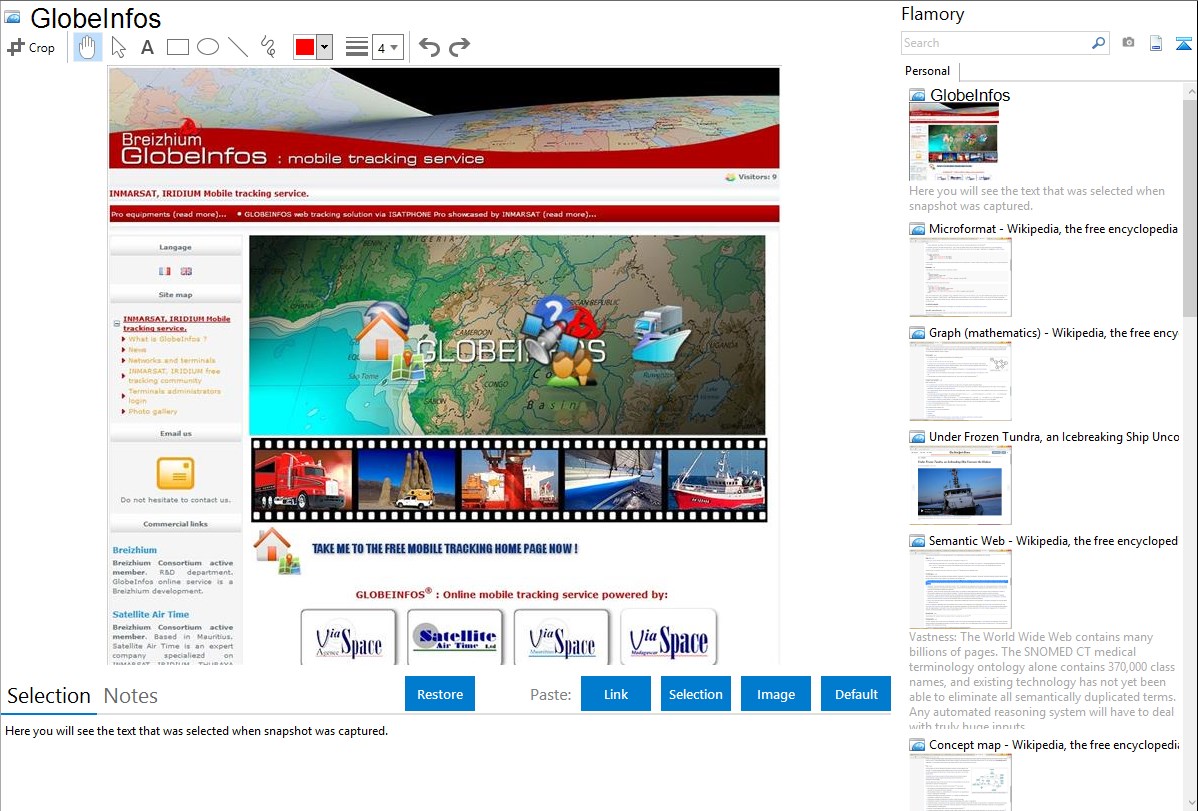The image size is (1198, 811).
Task: Click the icon beside Graph (mathematics) title
Action: pyautogui.click(x=917, y=333)
